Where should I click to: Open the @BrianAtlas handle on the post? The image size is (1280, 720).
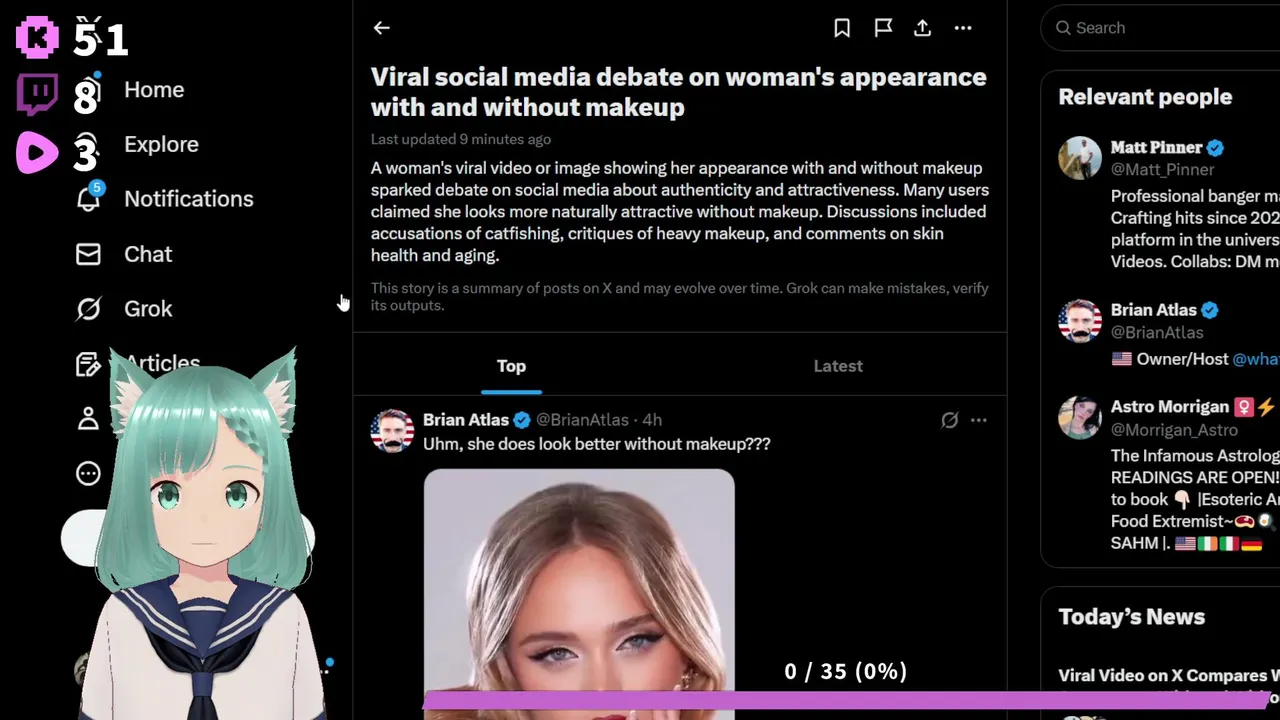click(583, 420)
